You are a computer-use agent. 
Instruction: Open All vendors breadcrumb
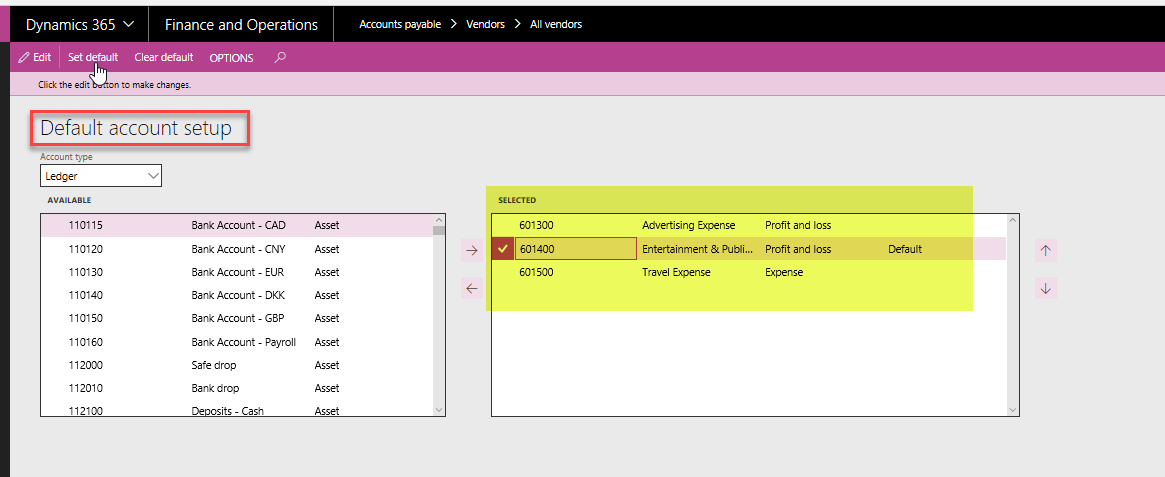pyautogui.click(x=557, y=24)
